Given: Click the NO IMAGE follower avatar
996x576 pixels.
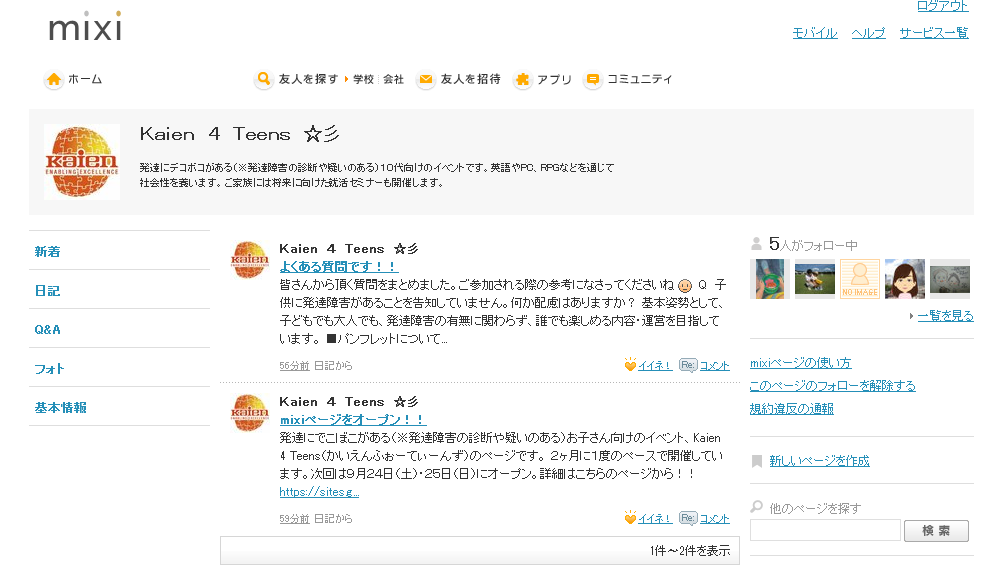Looking at the screenshot, I should click(860, 279).
